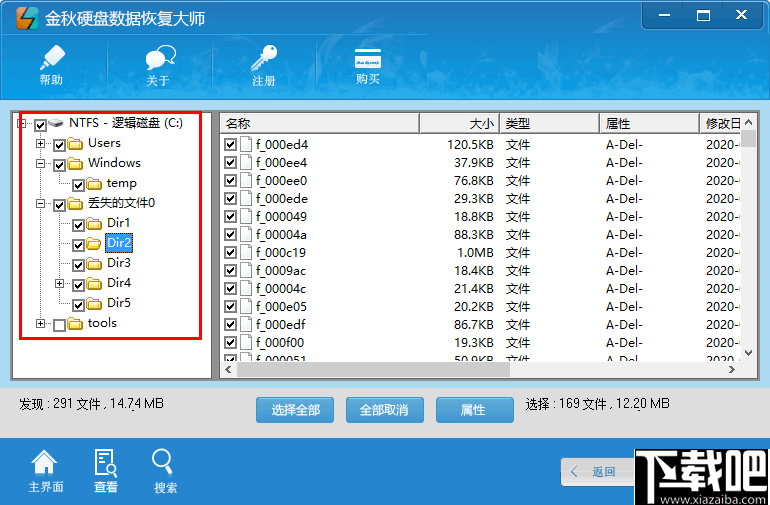The width and height of the screenshot is (770, 505).
Task: Sort by 属性 column header
Action: [650, 123]
